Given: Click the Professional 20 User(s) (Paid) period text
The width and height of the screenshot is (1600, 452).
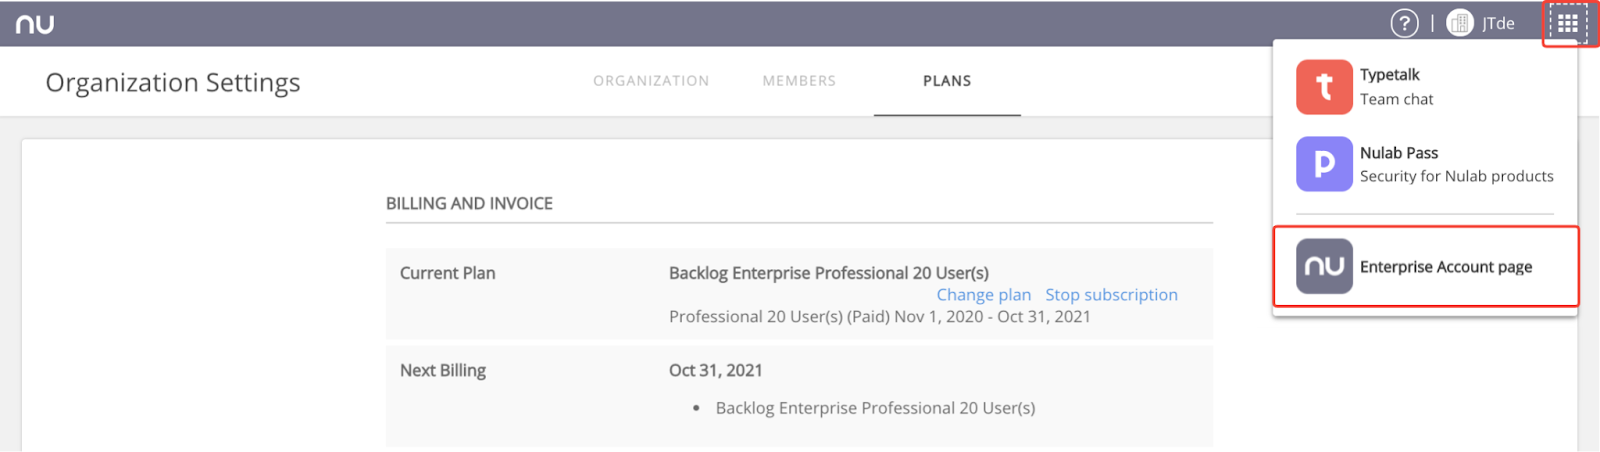Looking at the screenshot, I should 879,317.
